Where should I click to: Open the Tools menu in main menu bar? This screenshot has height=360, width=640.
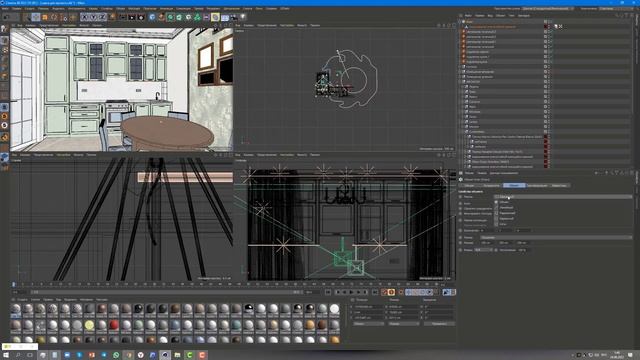[x=77, y=8]
